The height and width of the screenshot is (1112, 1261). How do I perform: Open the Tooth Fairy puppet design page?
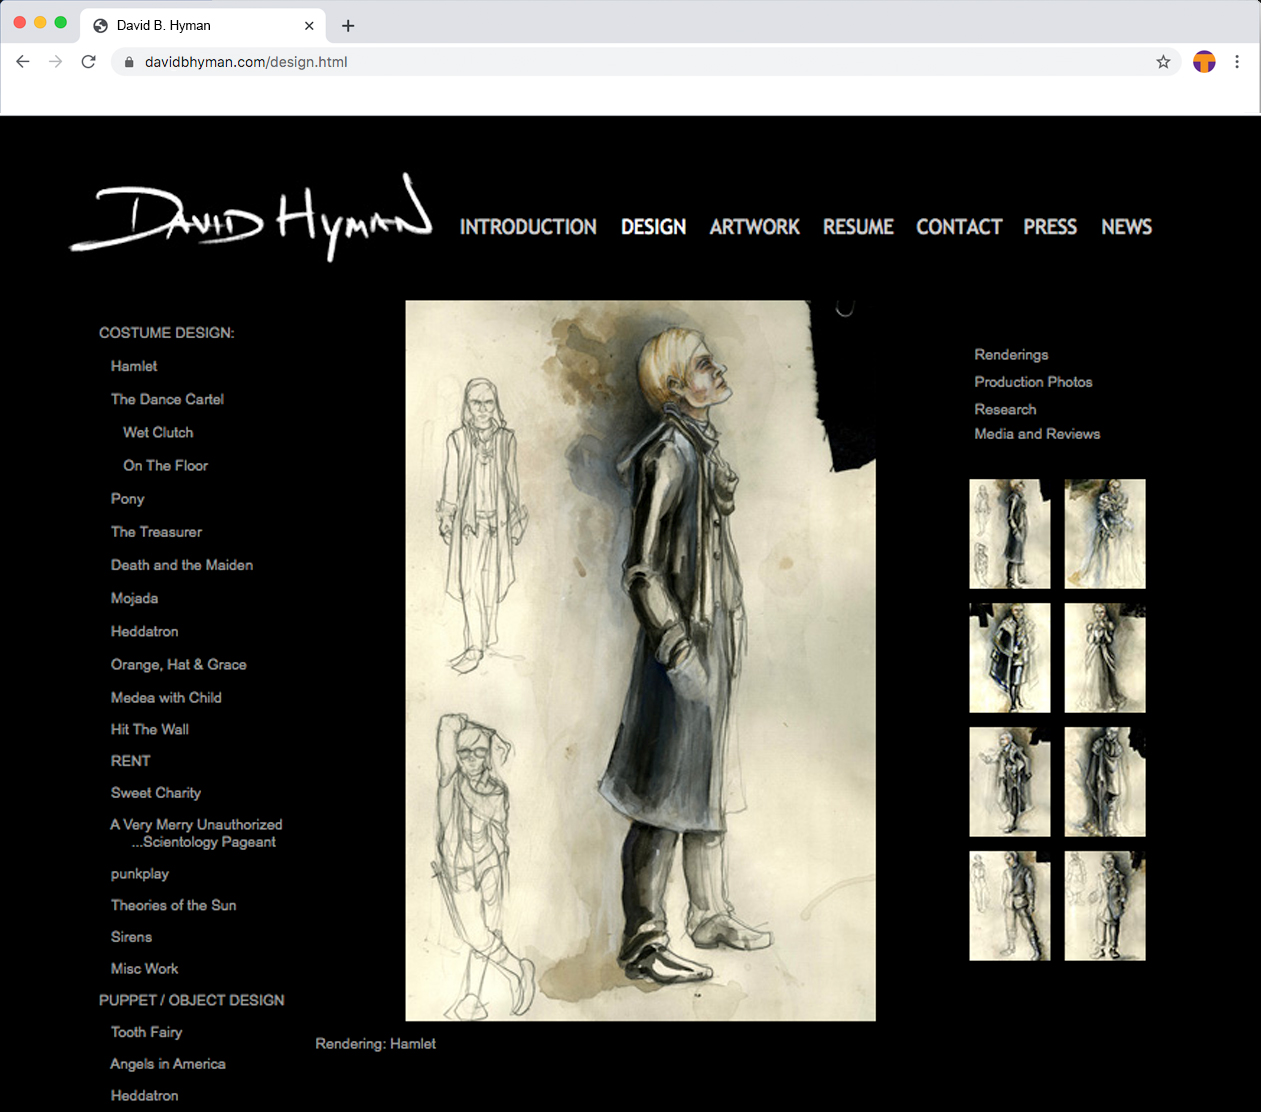146,1032
